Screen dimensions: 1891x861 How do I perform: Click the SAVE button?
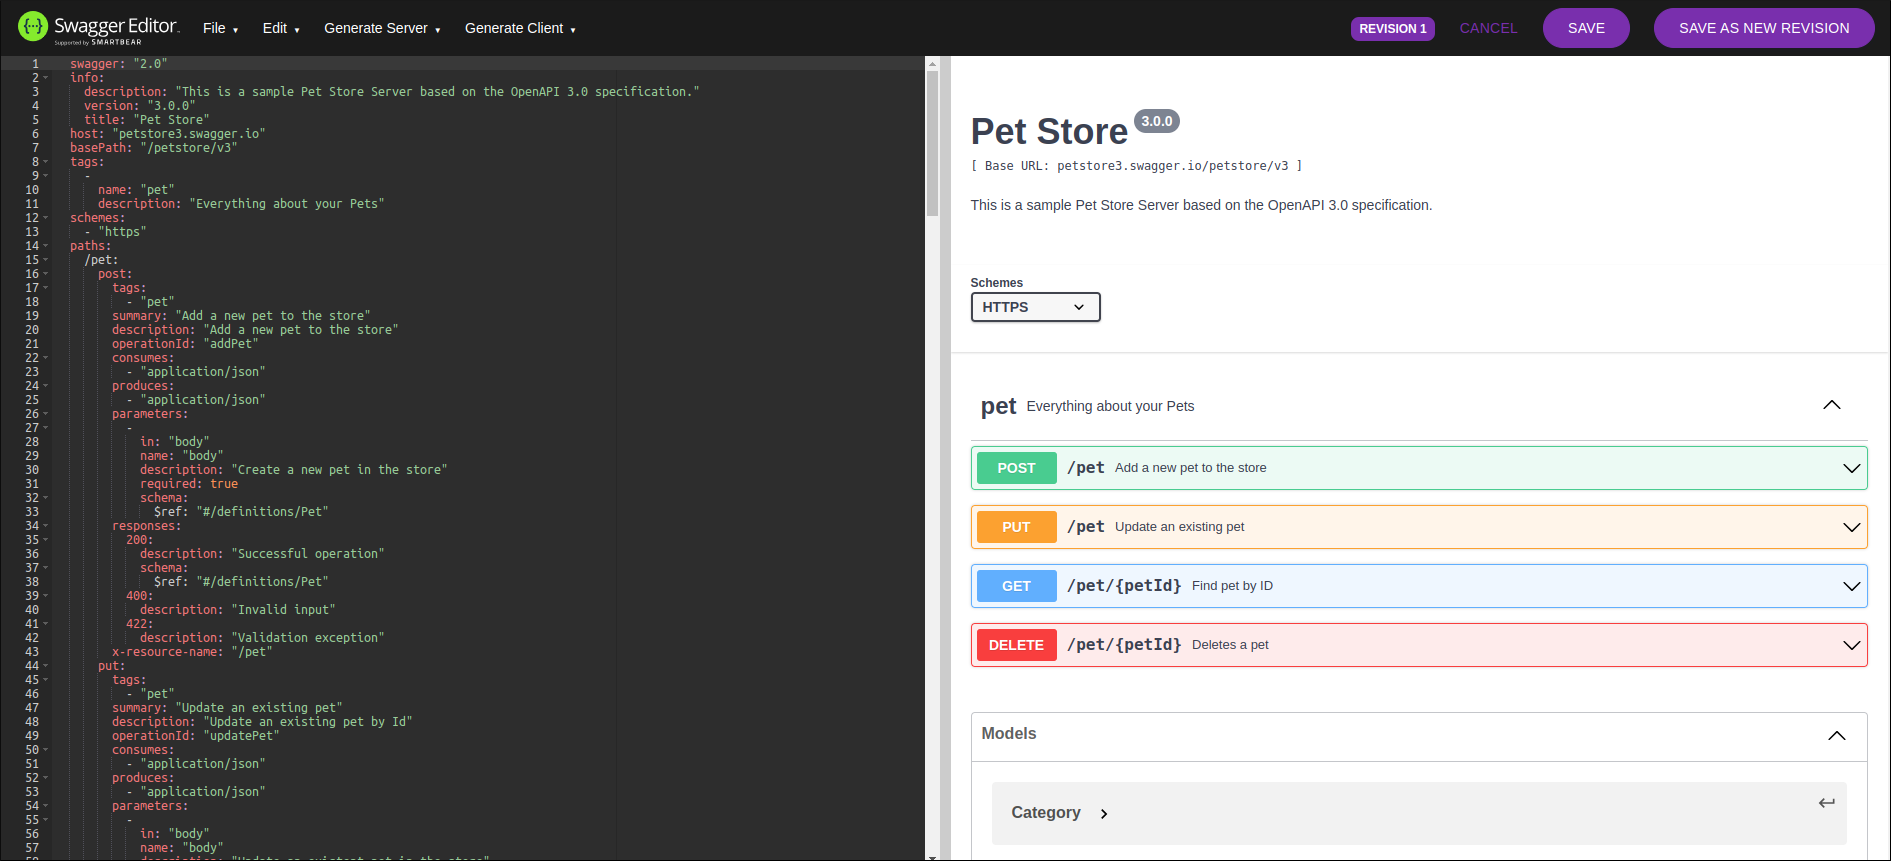[1586, 28]
